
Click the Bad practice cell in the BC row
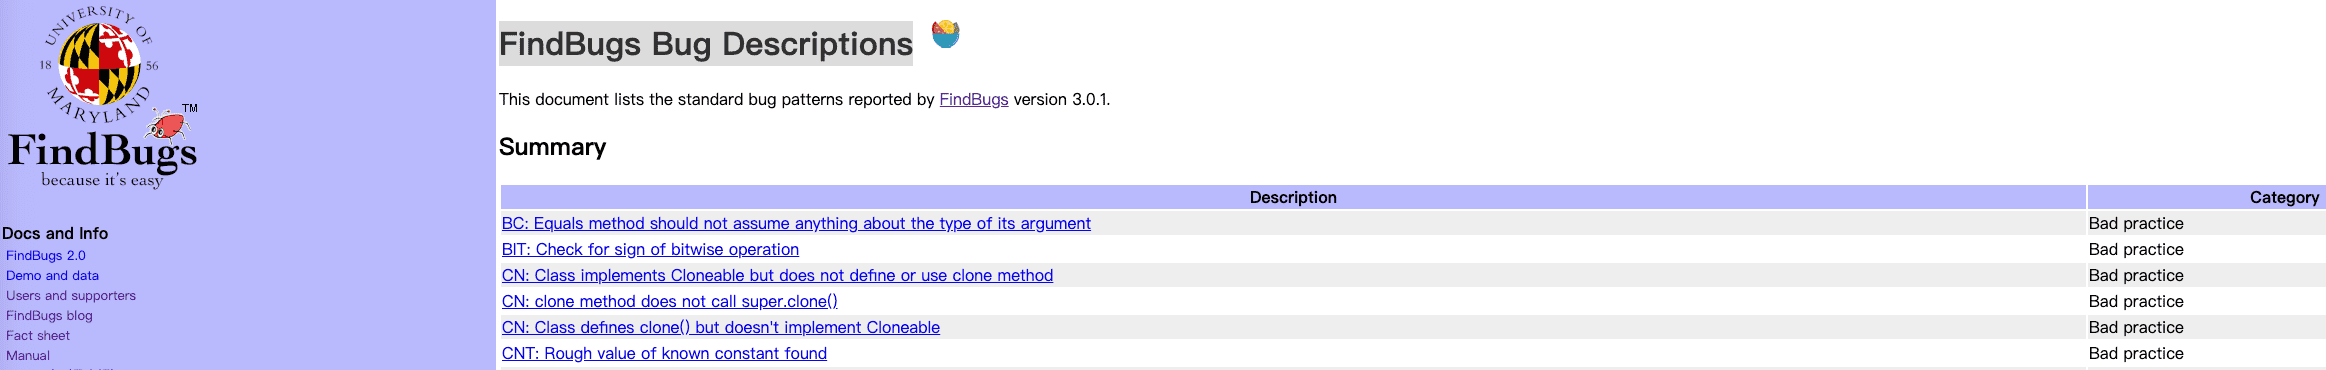click(x=2136, y=224)
